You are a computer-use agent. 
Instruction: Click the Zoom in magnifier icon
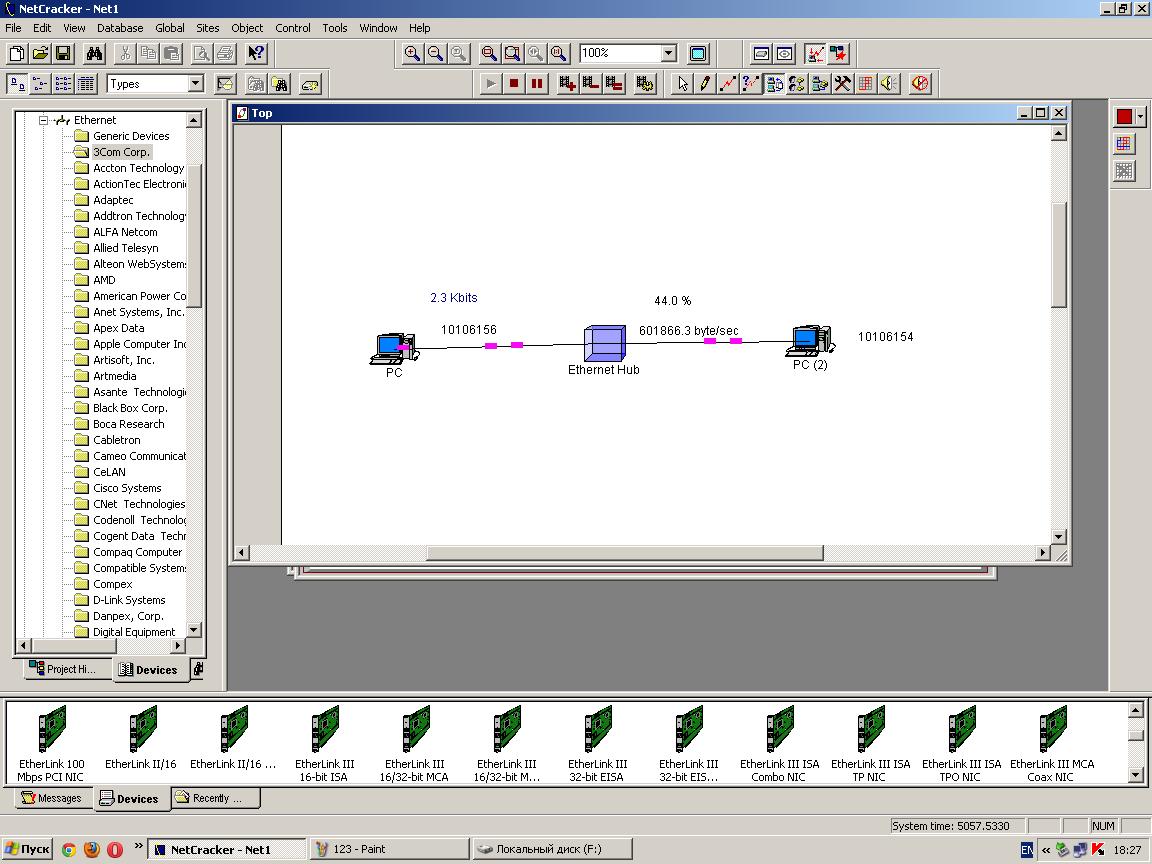coord(412,54)
